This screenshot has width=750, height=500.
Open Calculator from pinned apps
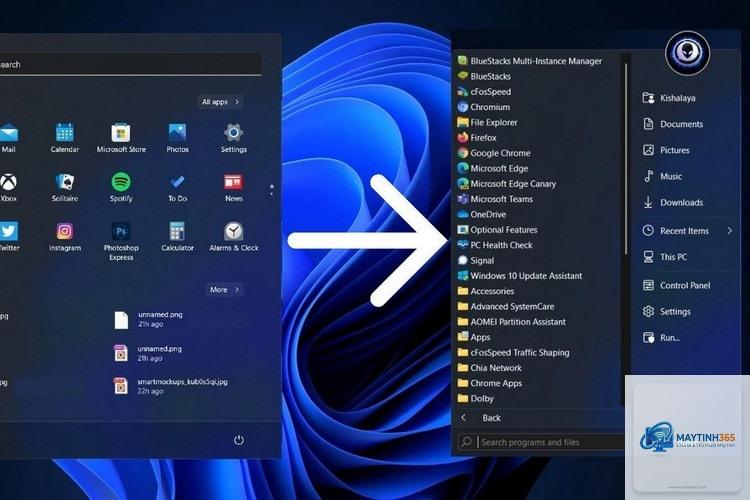(x=177, y=237)
